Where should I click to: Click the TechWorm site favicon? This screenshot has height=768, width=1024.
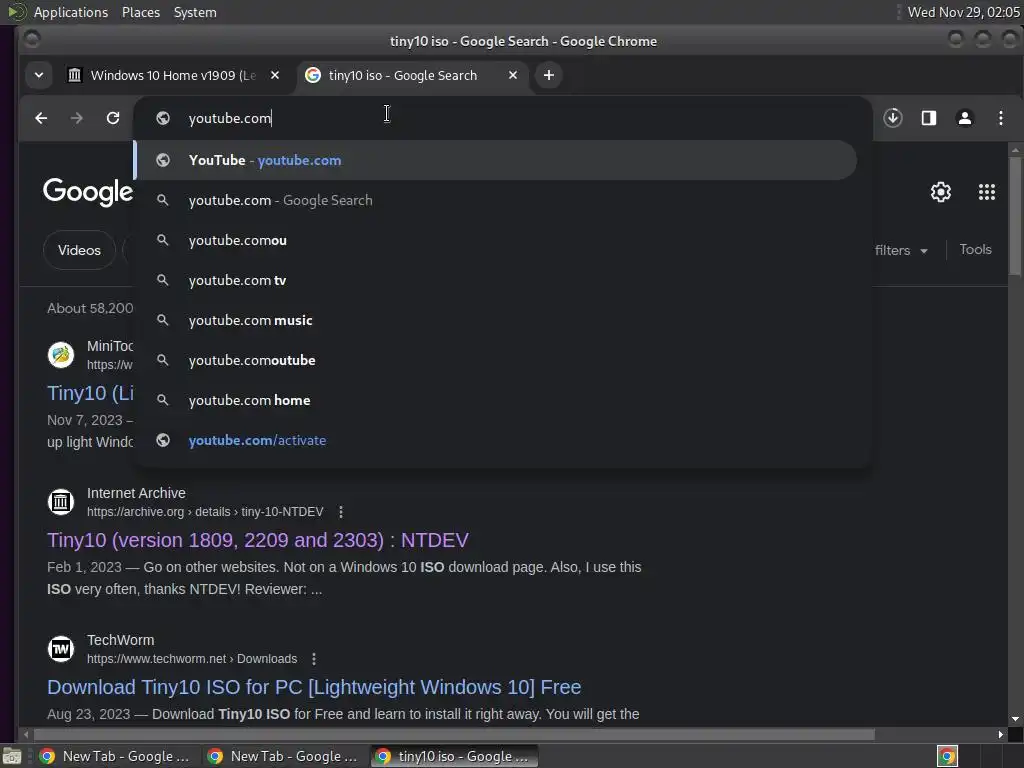[x=61, y=649]
